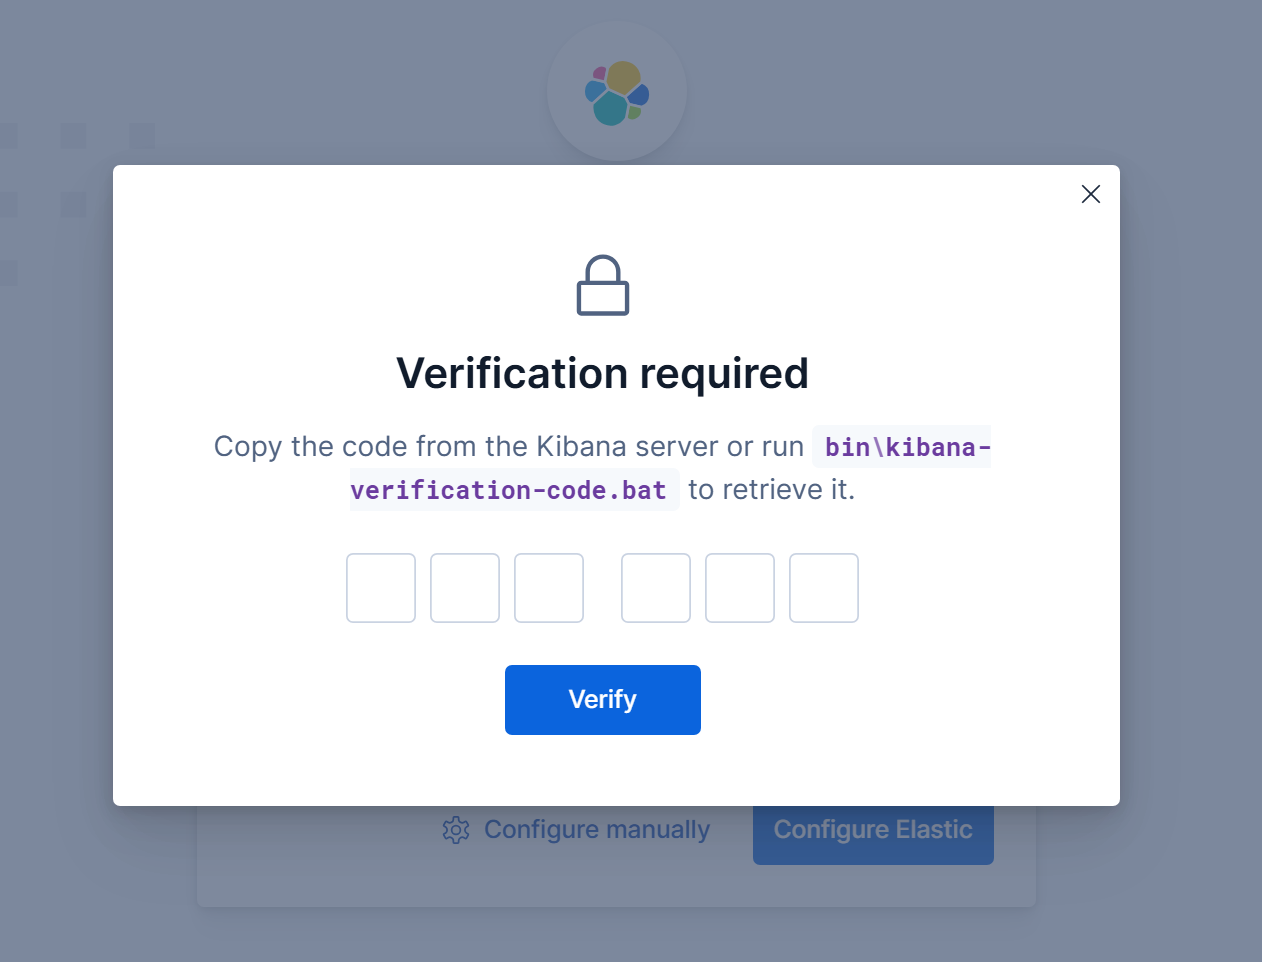Image resolution: width=1262 pixels, height=962 pixels.
Task: Click the Elastic cluster logo at top
Action: tap(617, 92)
